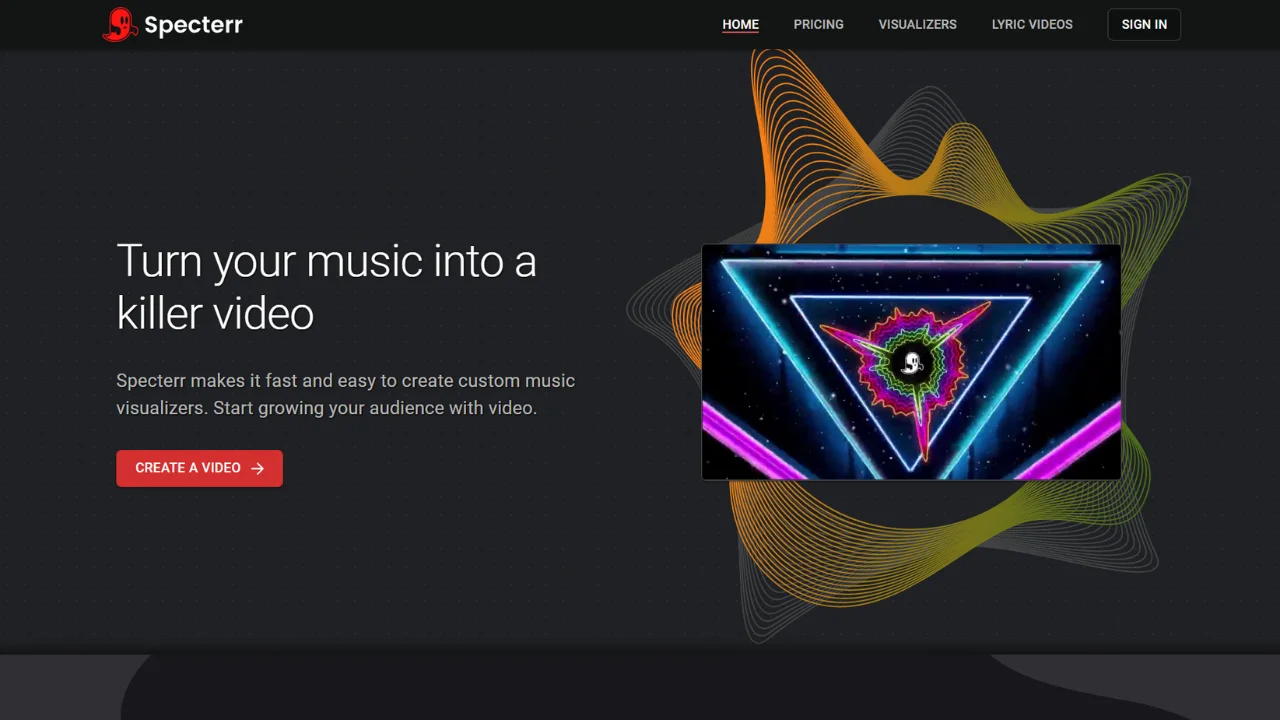Click the ghost logo at the visualizer center

point(911,362)
